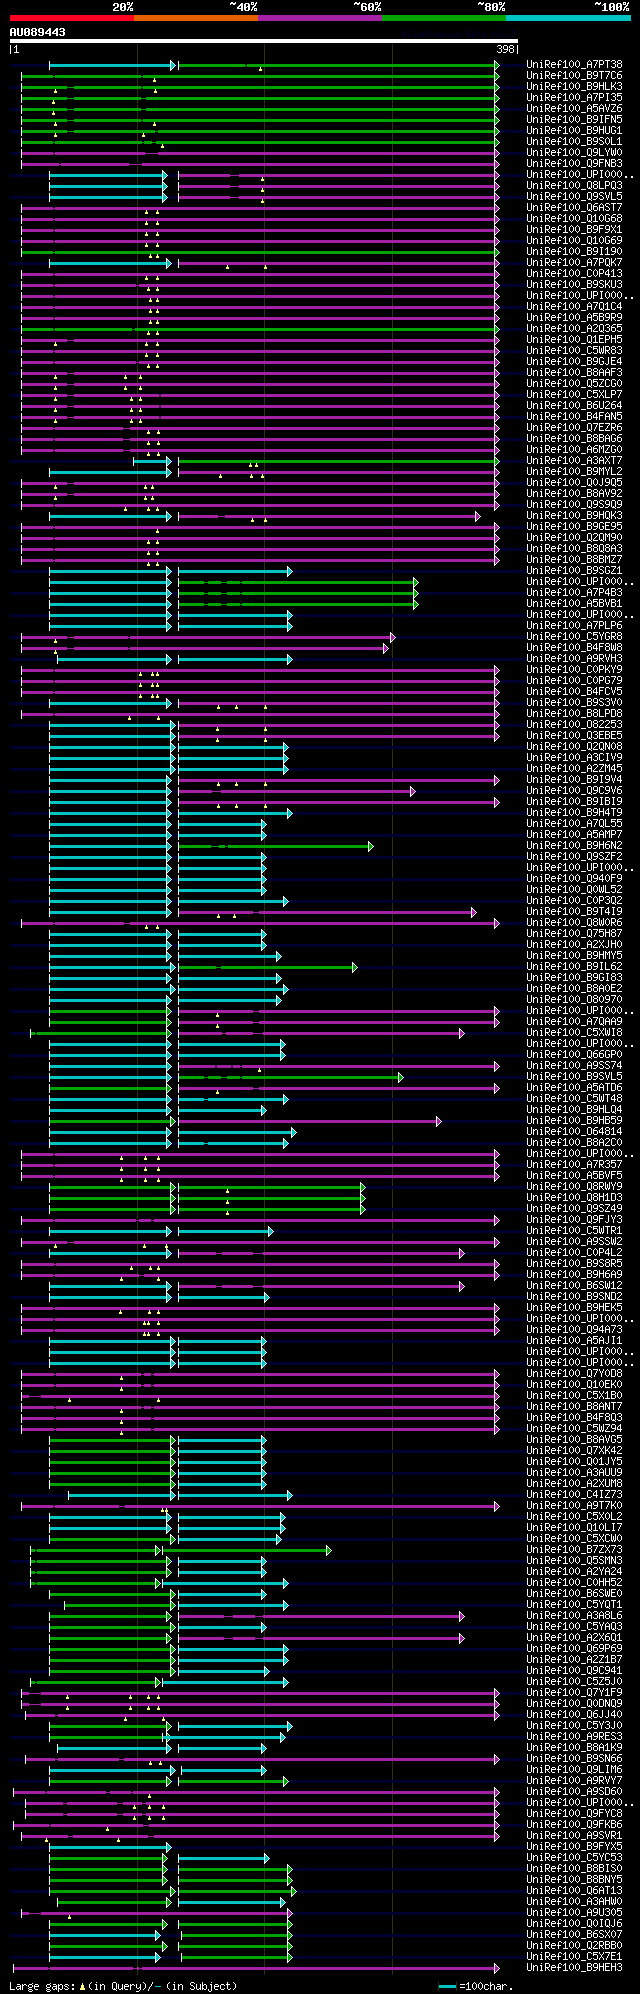Select the UniRef100_O82253 label

pyautogui.click(x=574, y=724)
